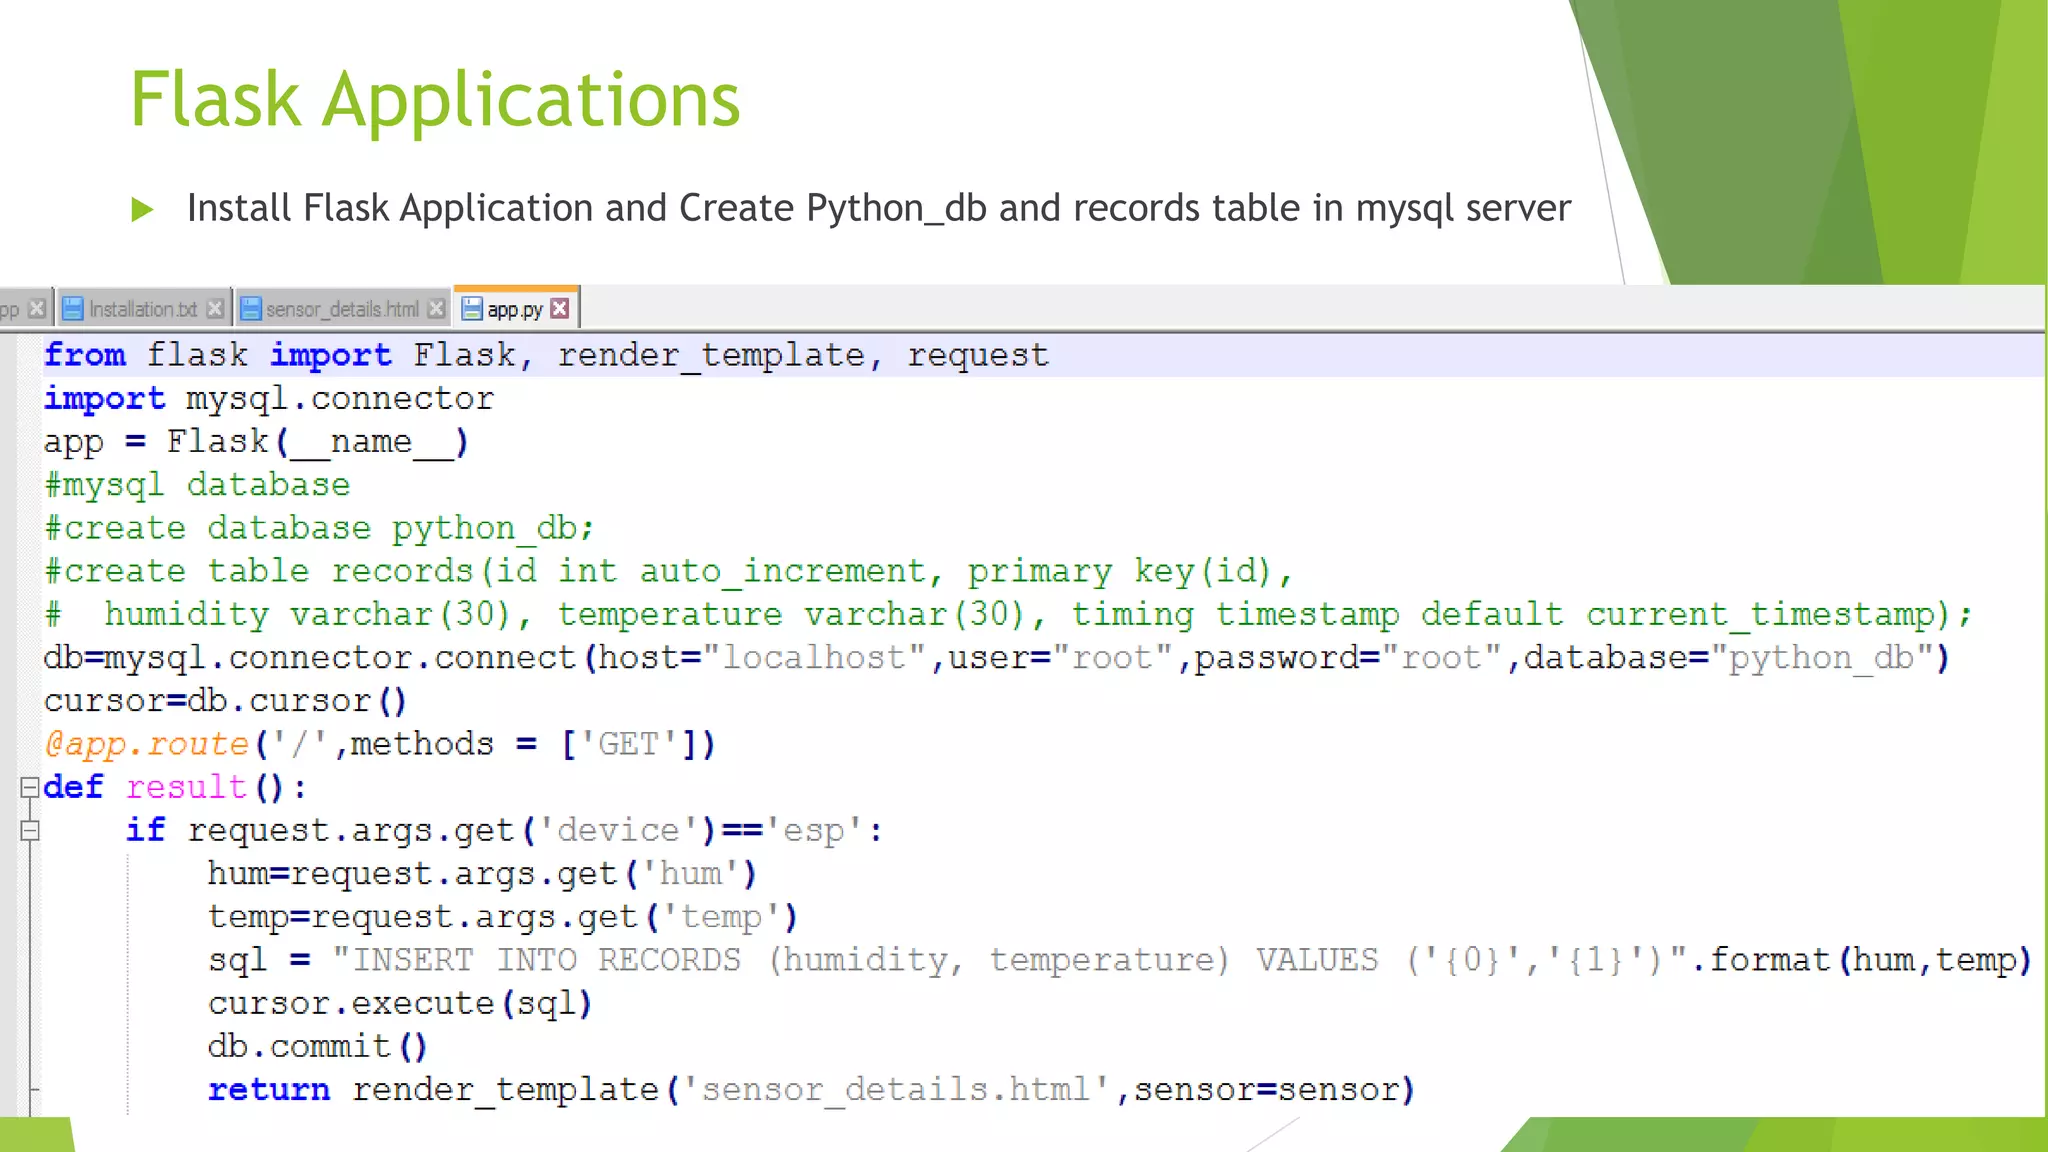Close the partially visible leftmost tab

[x=37, y=308]
